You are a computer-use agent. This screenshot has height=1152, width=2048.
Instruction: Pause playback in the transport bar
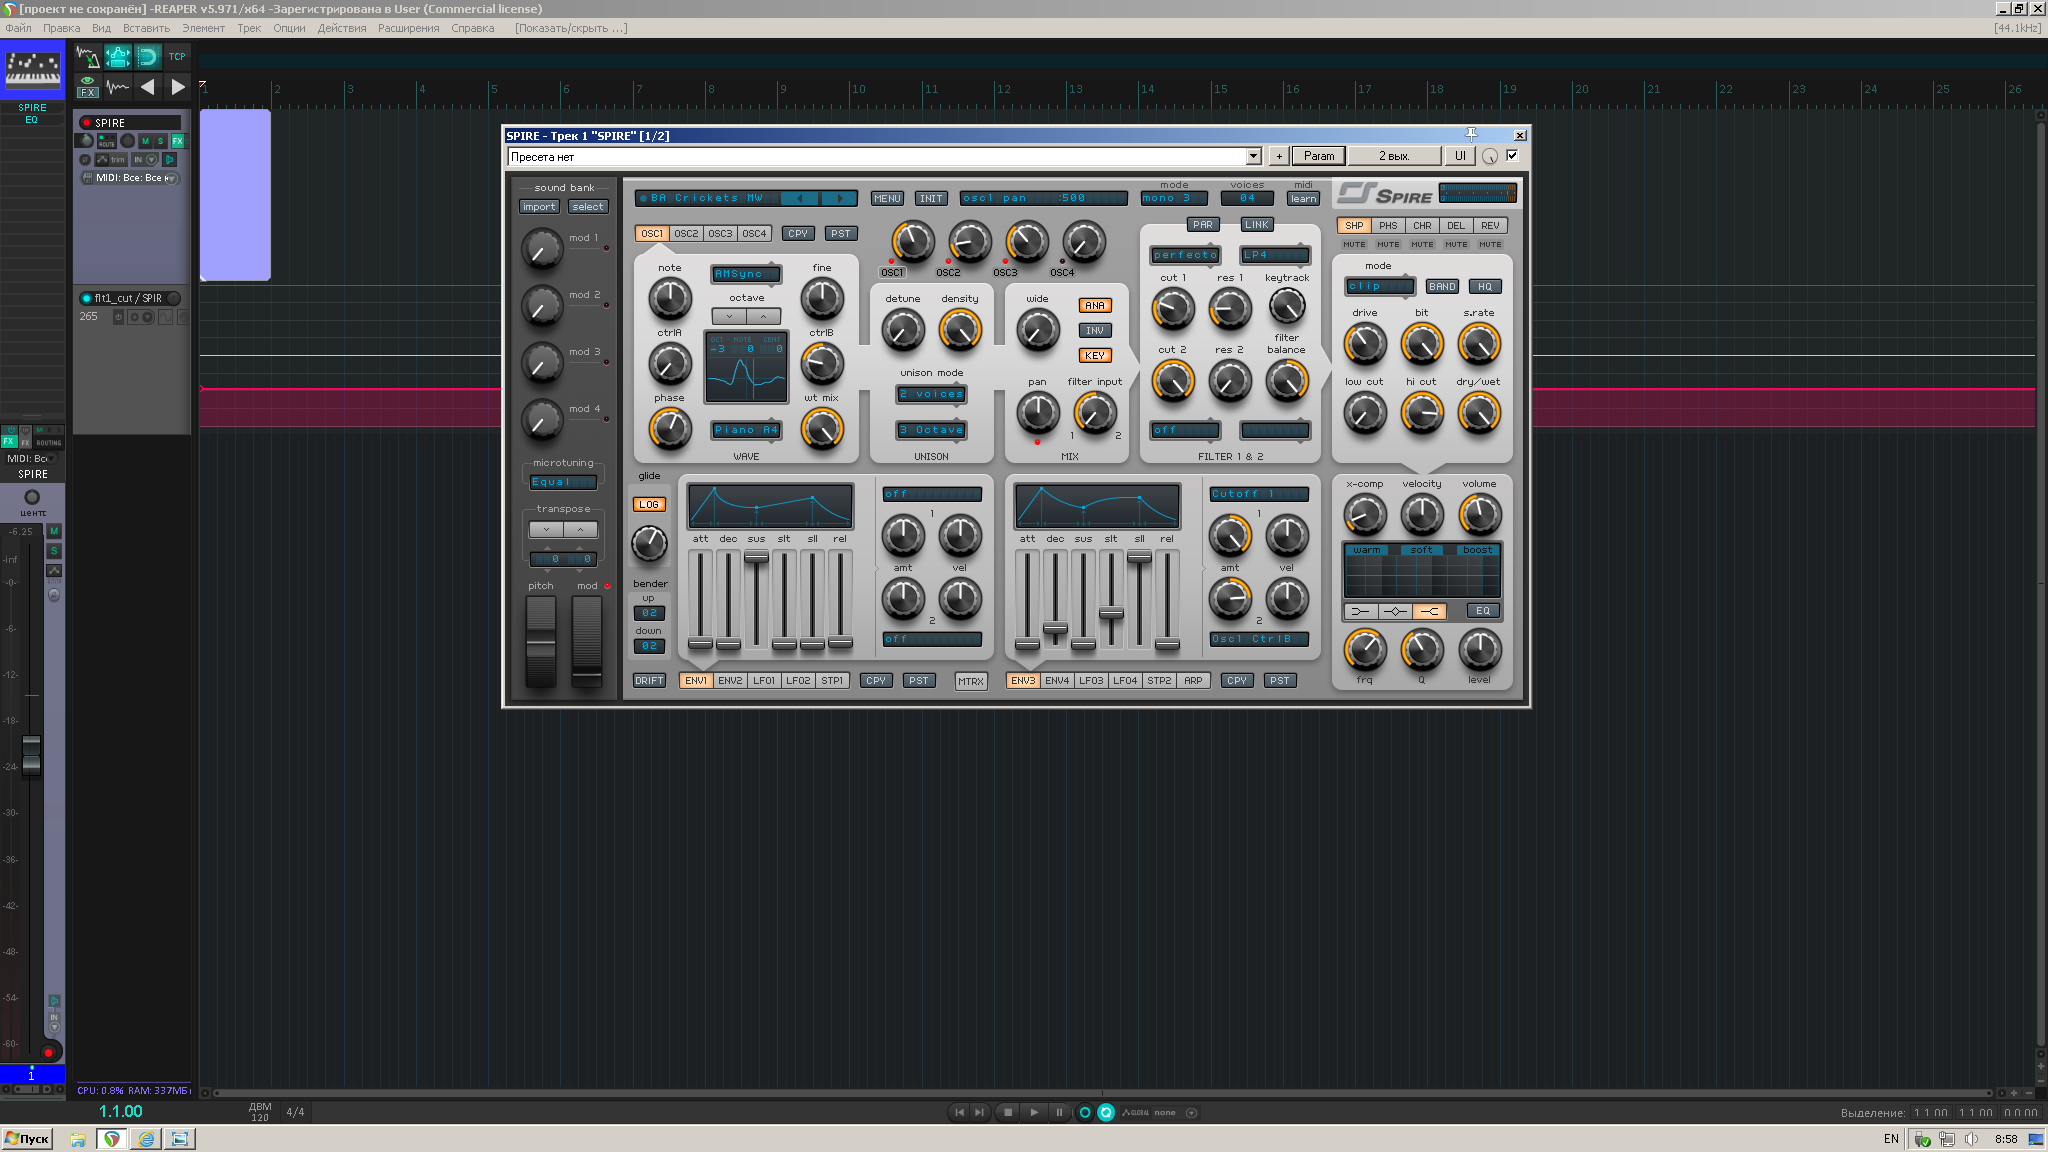[x=1059, y=1112]
